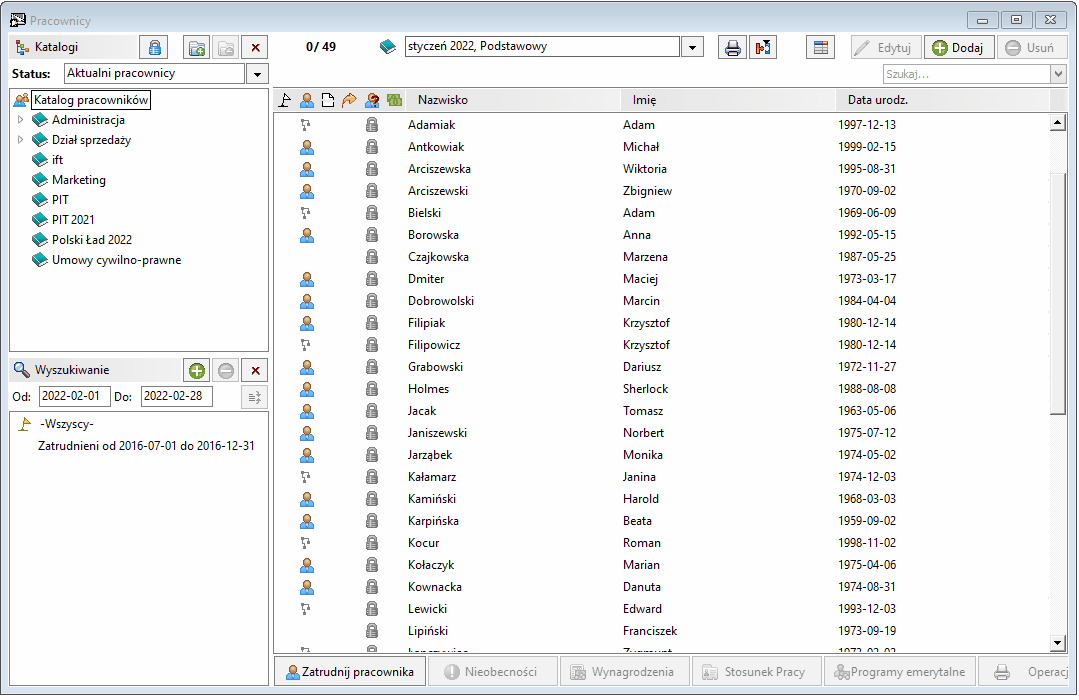
Task: Select Polski Ład 2022 catalog
Action: (x=92, y=240)
